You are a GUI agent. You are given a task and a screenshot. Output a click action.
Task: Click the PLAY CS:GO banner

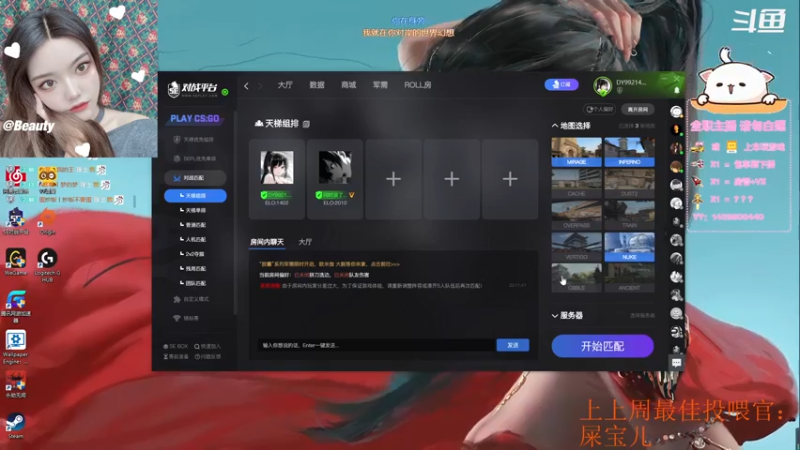tap(194, 118)
